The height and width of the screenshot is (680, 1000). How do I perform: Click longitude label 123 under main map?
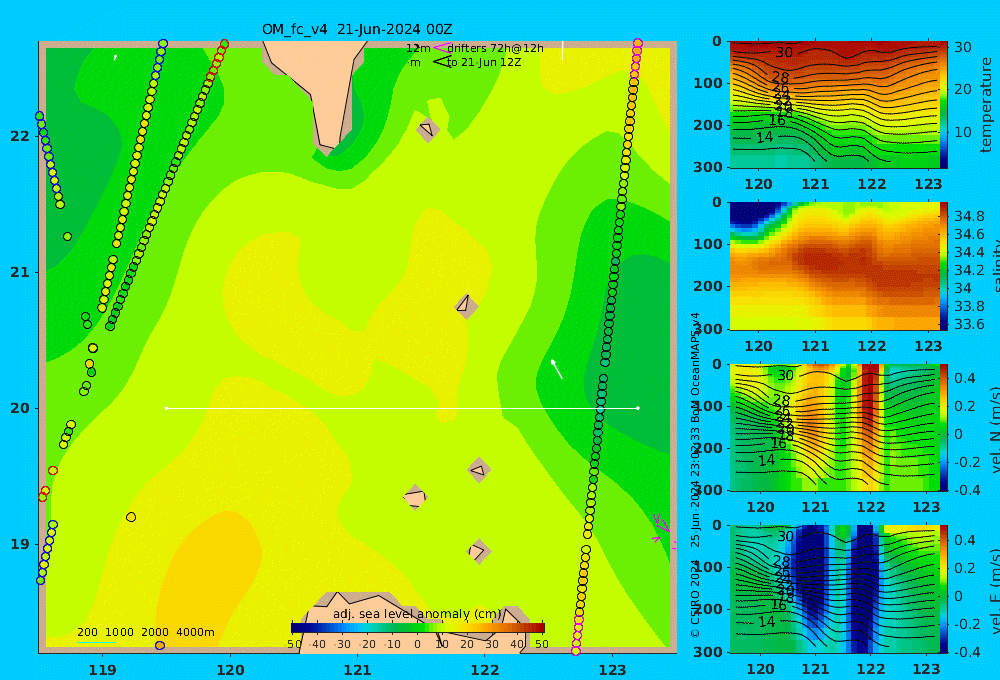(x=612, y=670)
